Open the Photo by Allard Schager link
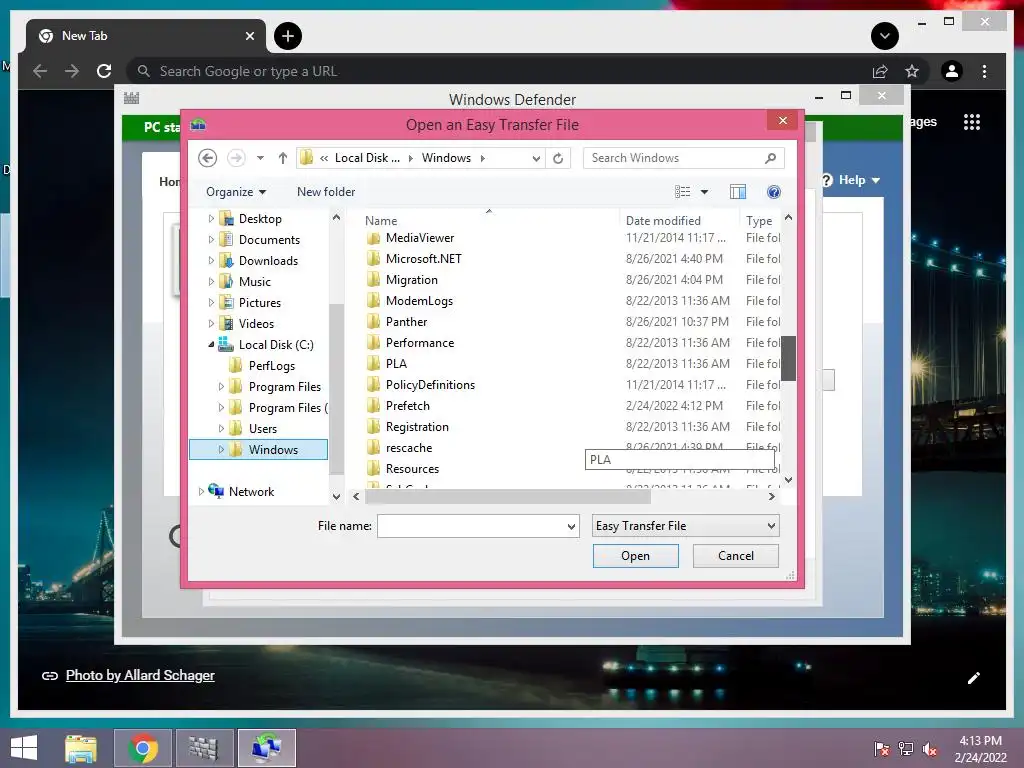 point(140,675)
